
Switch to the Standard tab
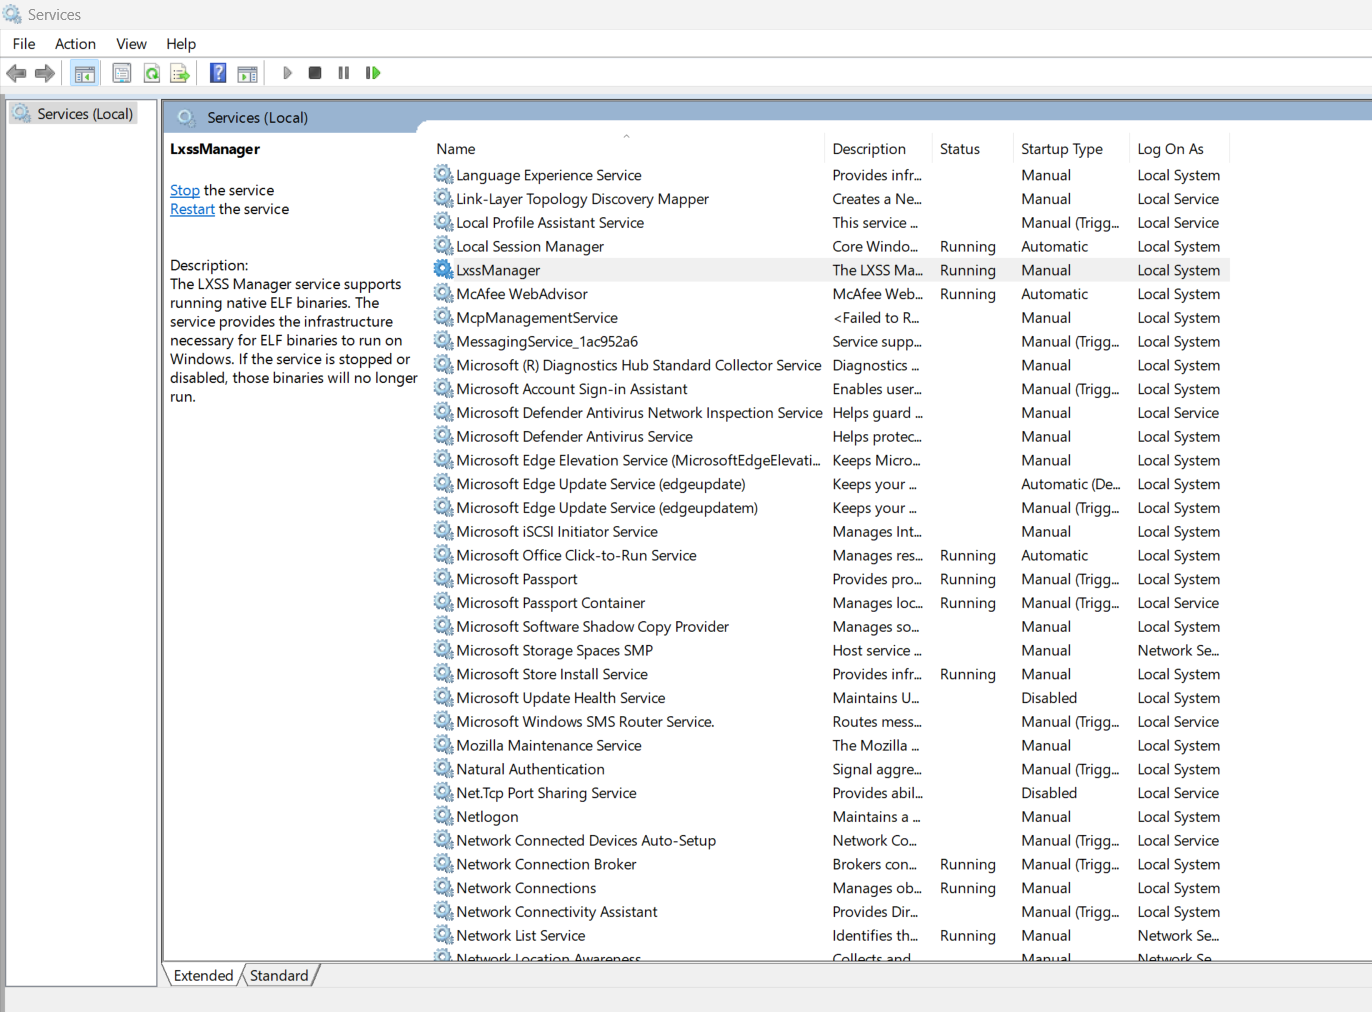[279, 975]
